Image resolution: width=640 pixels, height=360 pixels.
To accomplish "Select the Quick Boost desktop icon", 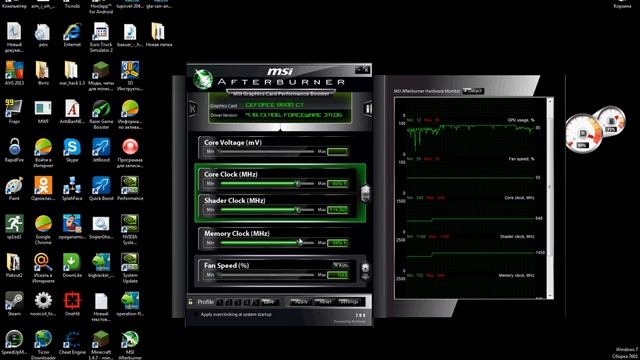I will [101, 189].
